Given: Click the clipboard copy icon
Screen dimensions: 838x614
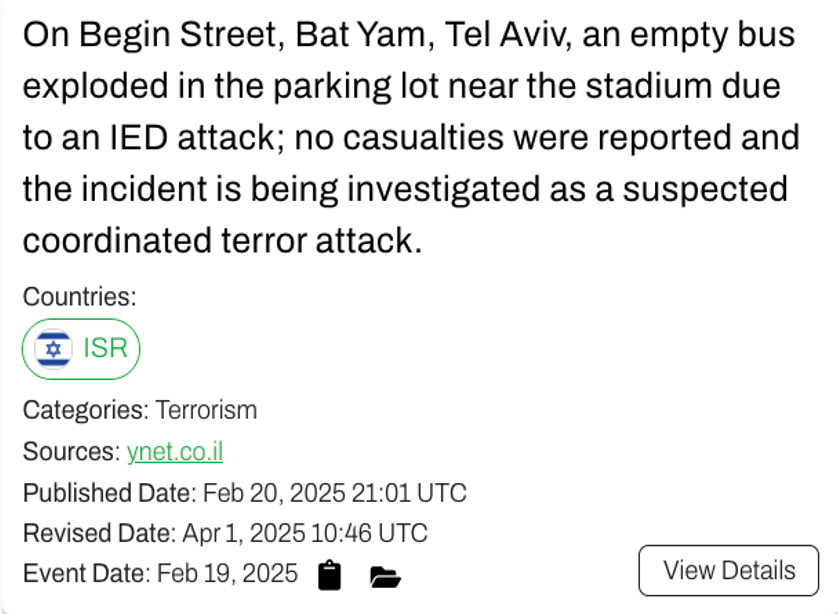Looking at the screenshot, I should click(329, 575).
